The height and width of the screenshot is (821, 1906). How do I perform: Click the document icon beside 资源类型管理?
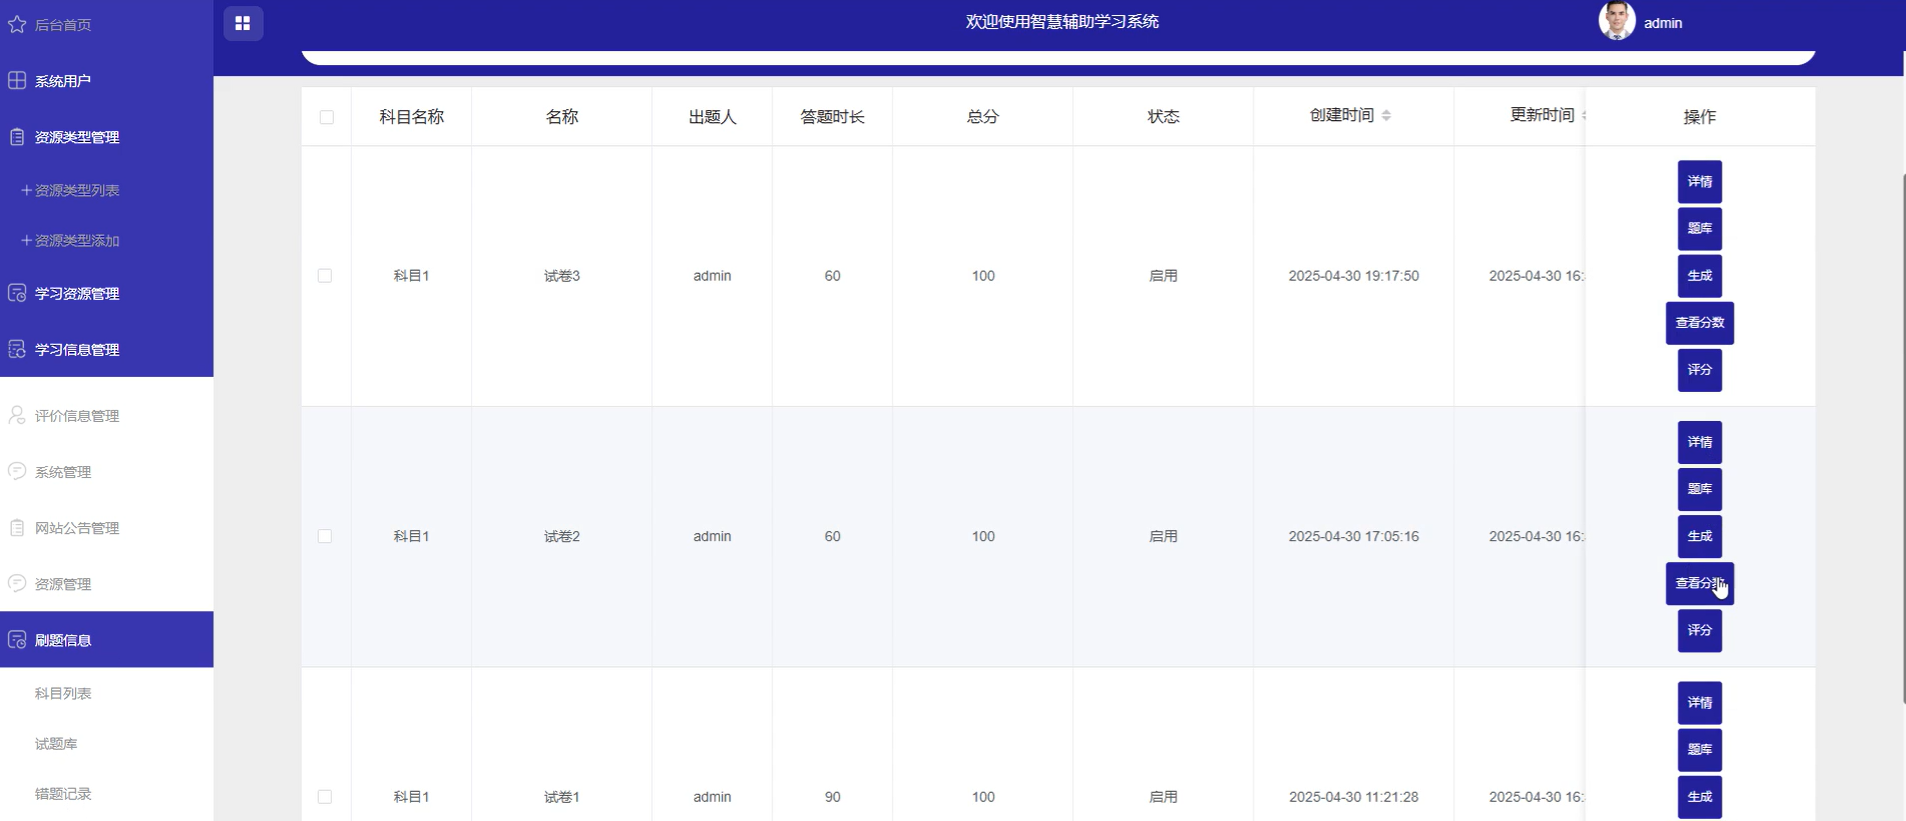click(x=17, y=137)
